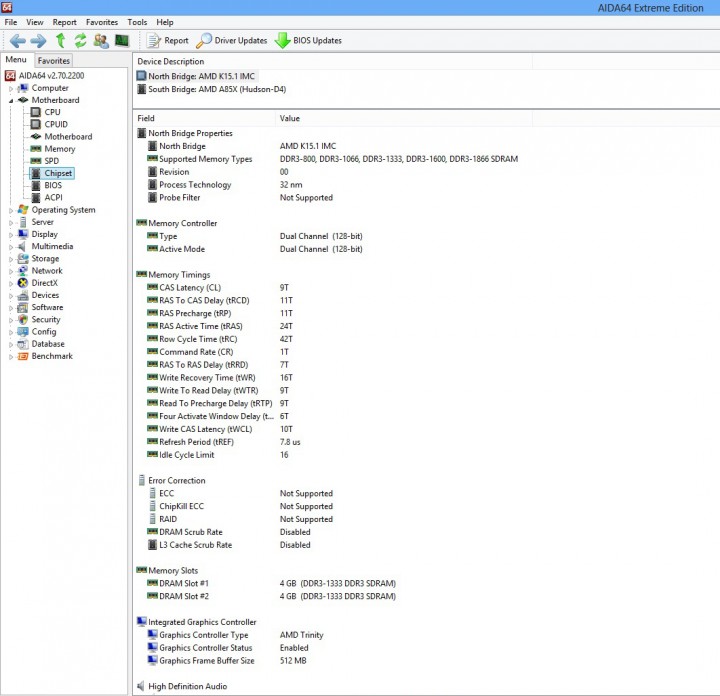Expand the Computer tree node

pos(11,88)
